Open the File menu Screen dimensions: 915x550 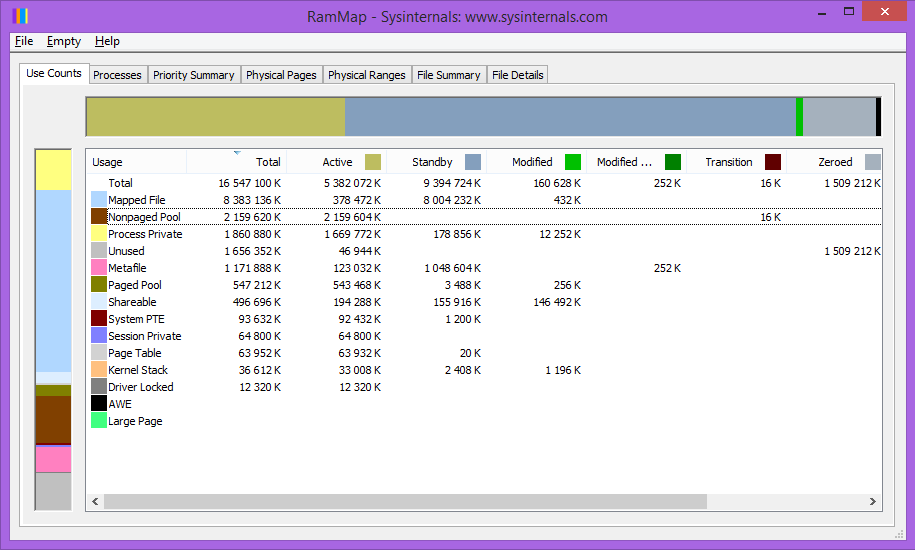click(24, 41)
